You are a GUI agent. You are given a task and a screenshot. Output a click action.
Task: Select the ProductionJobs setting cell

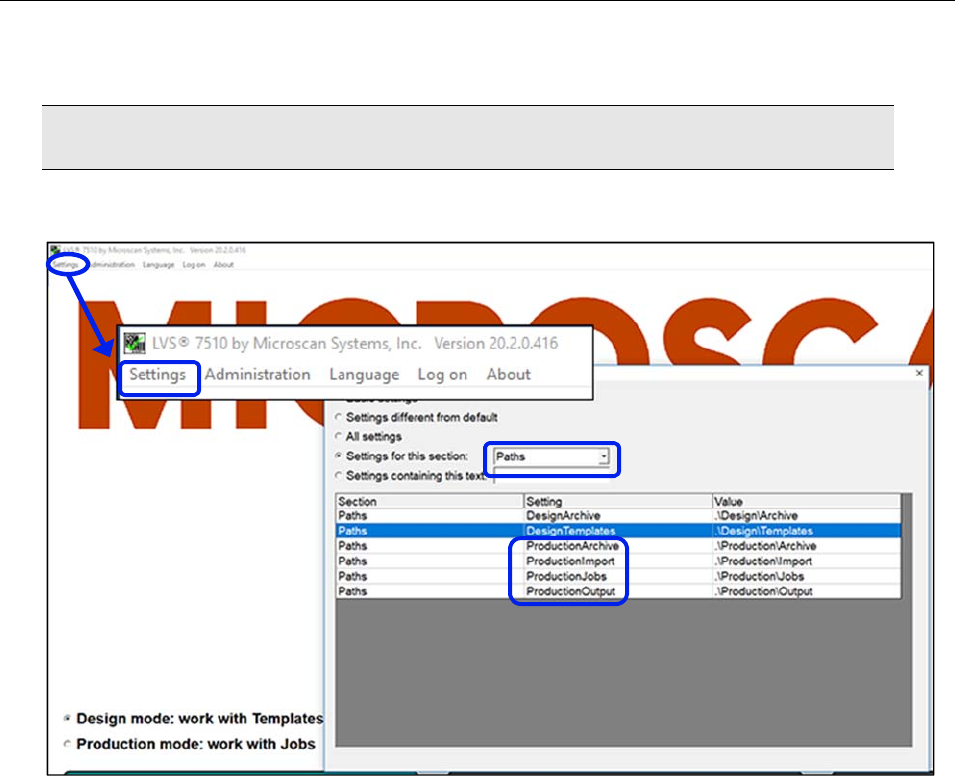(618, 576)
